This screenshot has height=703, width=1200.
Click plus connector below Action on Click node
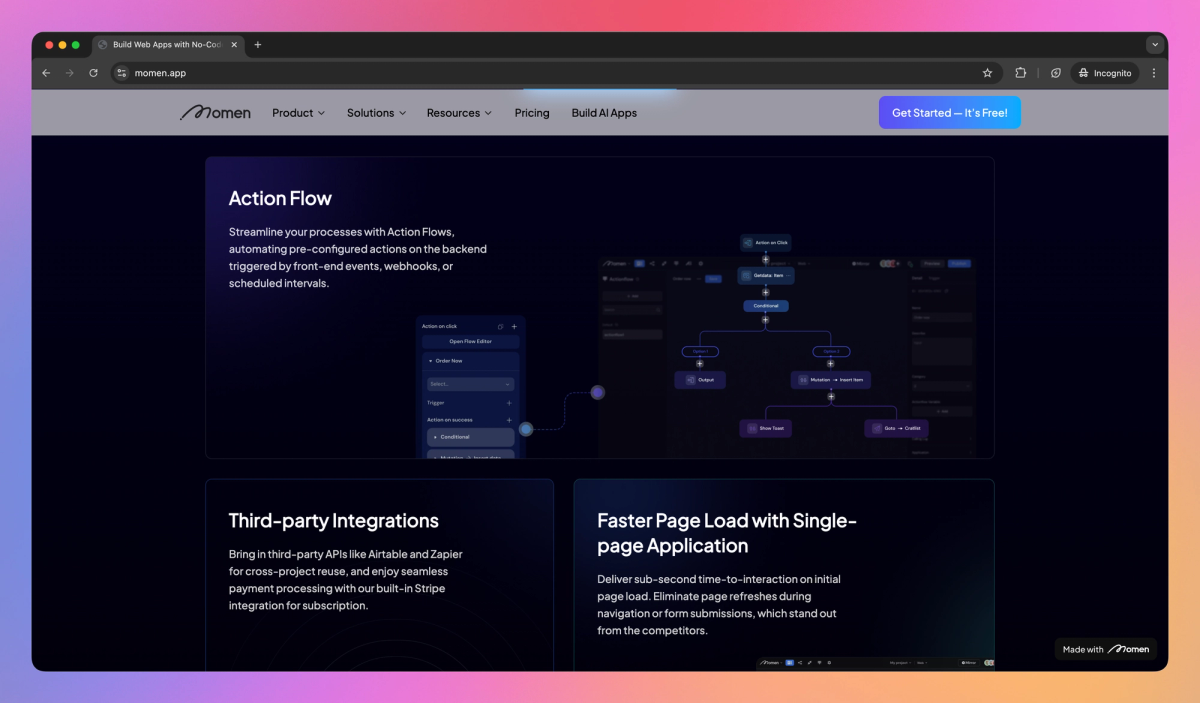click(x=766, y=259)
